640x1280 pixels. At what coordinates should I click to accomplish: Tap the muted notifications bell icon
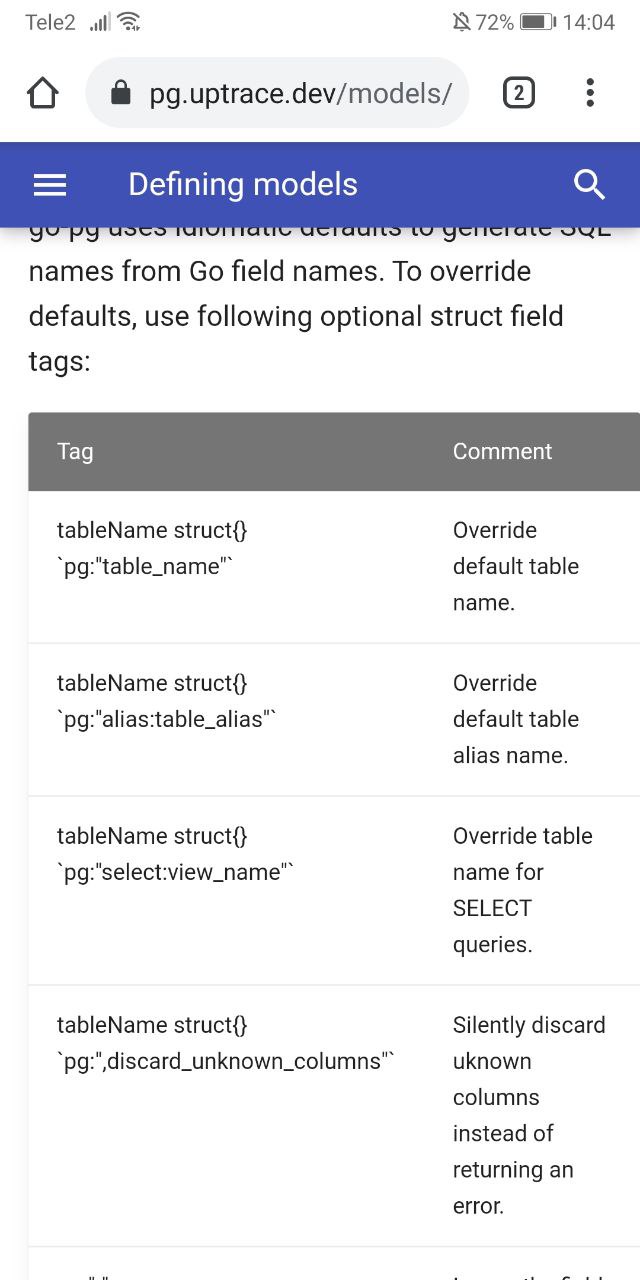click(x=461, y=22)
